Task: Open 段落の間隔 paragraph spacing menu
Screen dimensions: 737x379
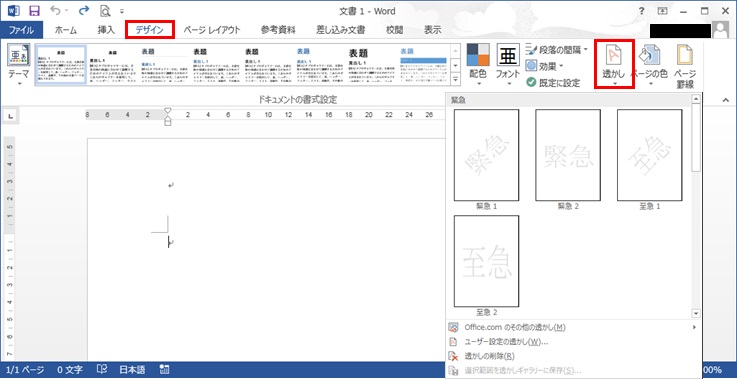Action: click(557, 49)
